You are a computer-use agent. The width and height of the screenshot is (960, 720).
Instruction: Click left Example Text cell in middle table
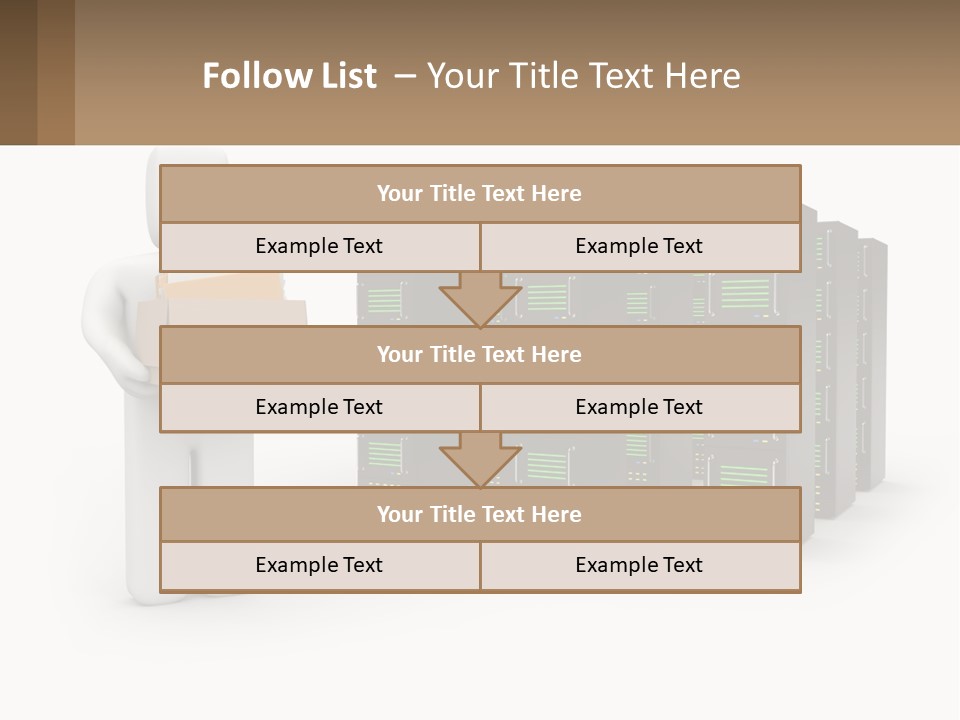pyautogui.click(x=319, y=407)
